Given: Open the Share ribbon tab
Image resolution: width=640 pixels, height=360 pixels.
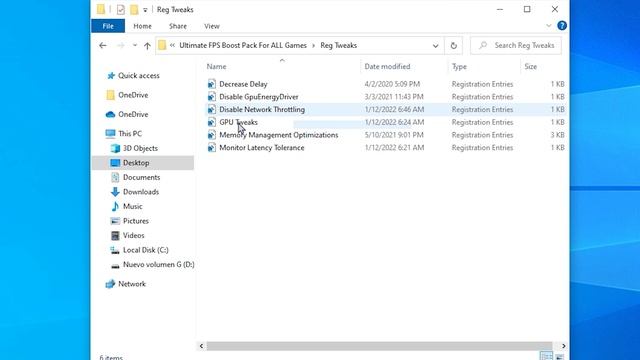Looking at the screenshot, I should click(x=178, y=26).
